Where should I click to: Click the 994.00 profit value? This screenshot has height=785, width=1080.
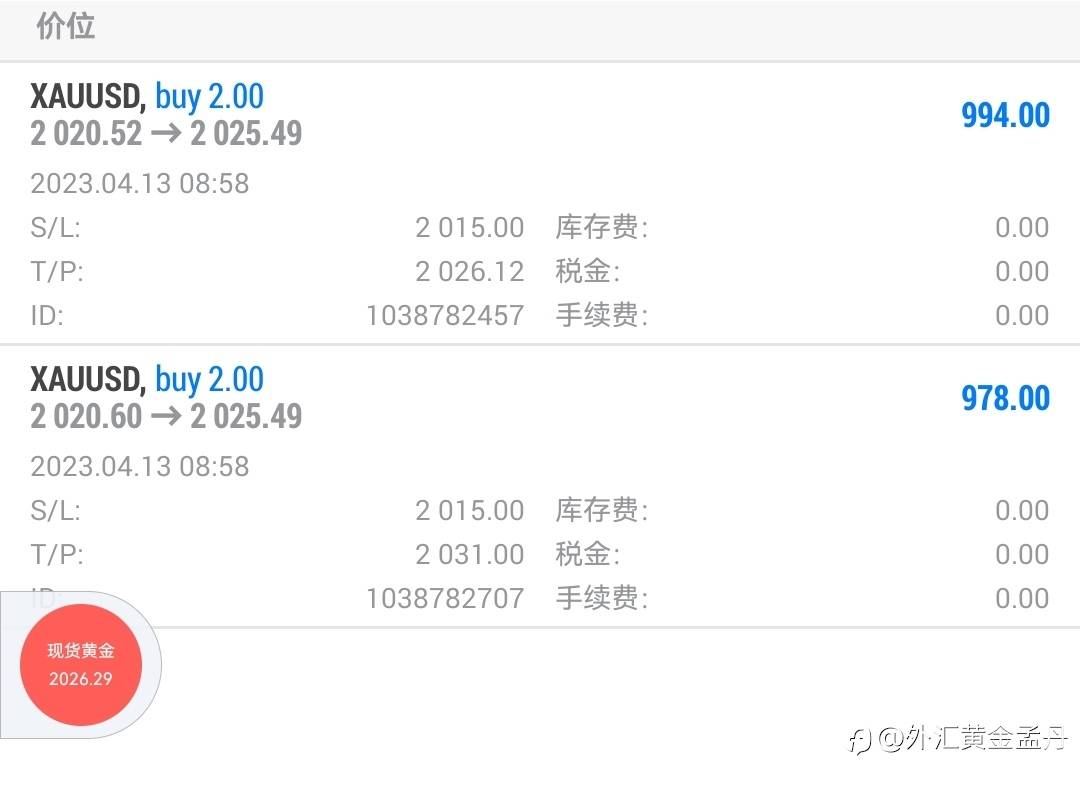coord(1005,115)
